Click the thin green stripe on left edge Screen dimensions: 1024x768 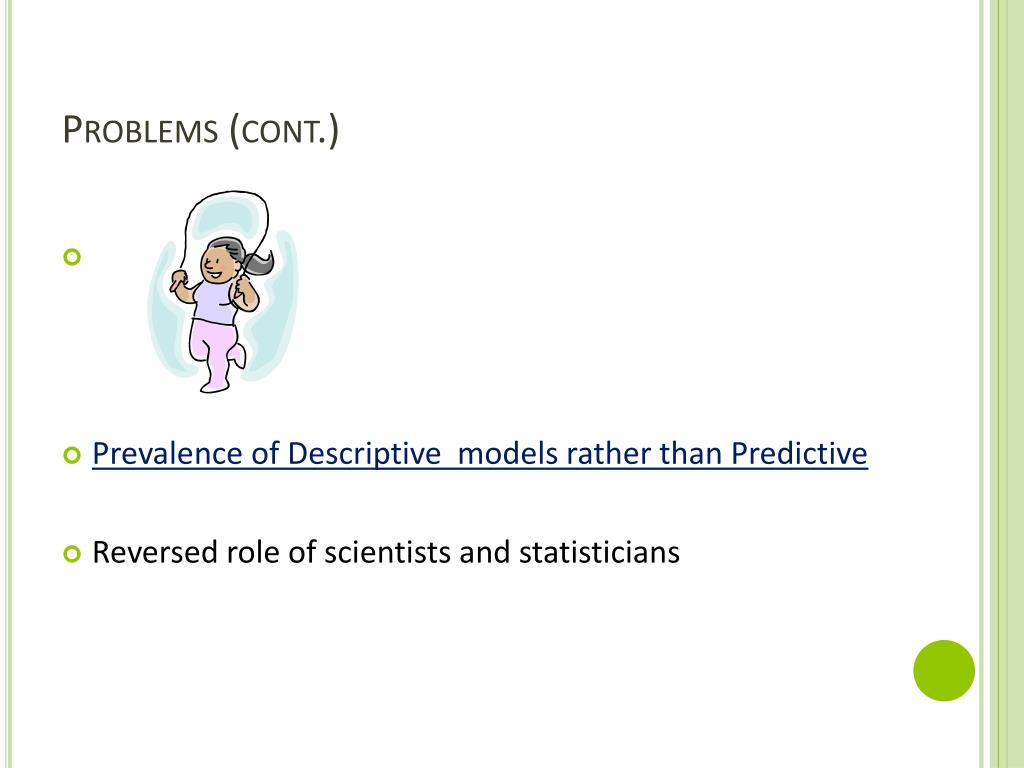coord(8,384)
